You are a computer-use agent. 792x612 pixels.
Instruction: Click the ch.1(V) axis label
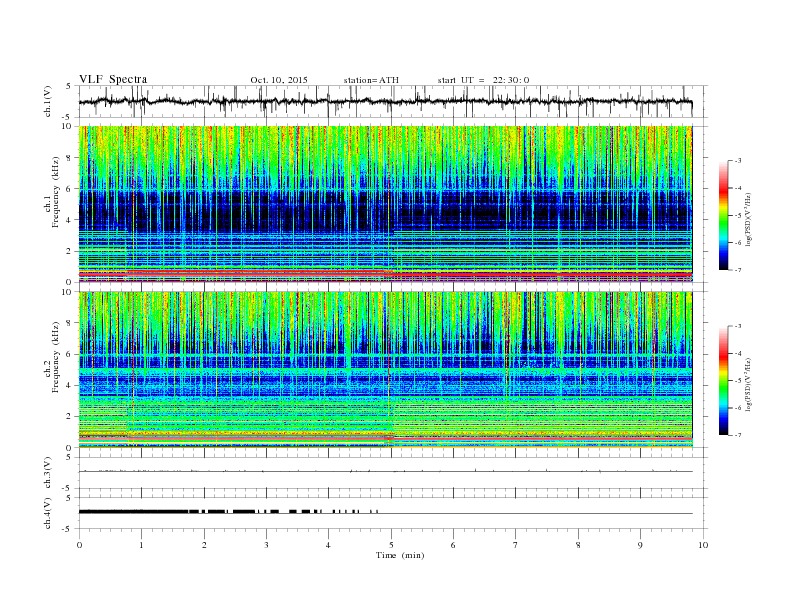coord(48,101)
